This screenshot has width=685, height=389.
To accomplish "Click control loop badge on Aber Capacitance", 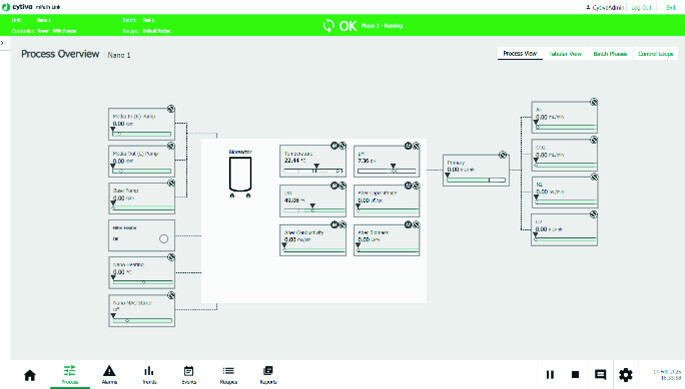I will (416, 186).
